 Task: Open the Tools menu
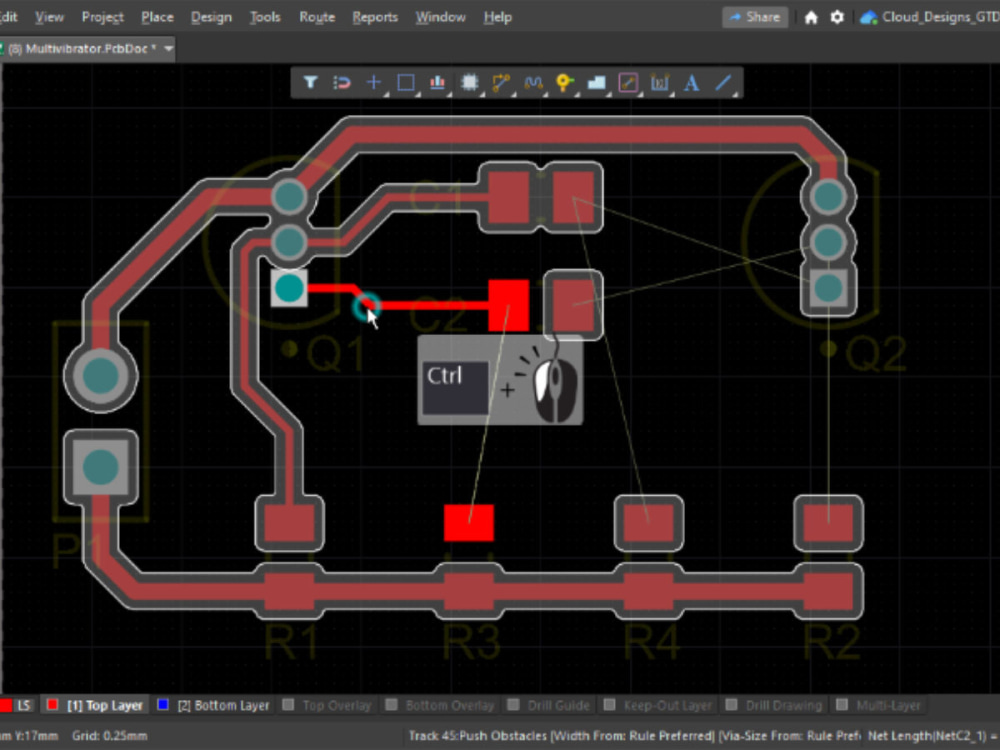[x=265, y=17]
